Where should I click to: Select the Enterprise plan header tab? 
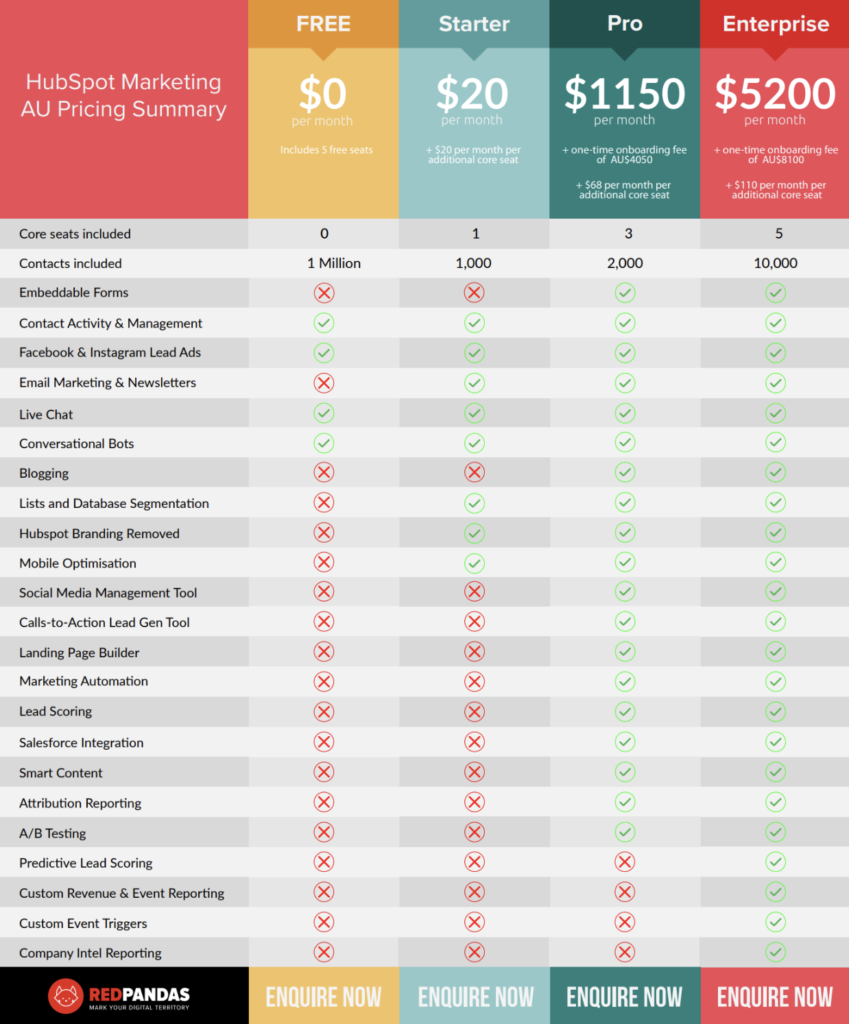(x=775, y=24)
